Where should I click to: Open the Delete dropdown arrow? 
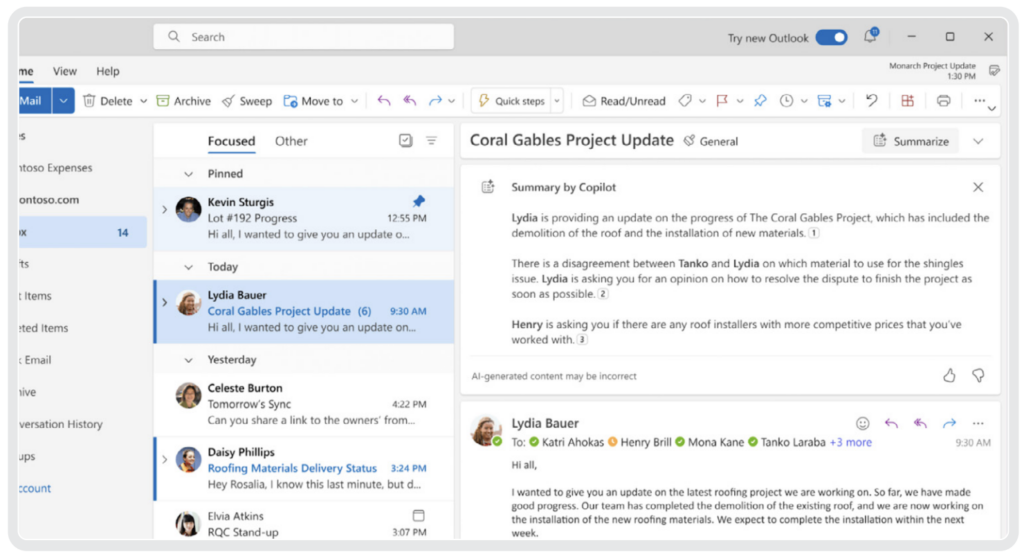pyautogui.click(x=144, y=101)
